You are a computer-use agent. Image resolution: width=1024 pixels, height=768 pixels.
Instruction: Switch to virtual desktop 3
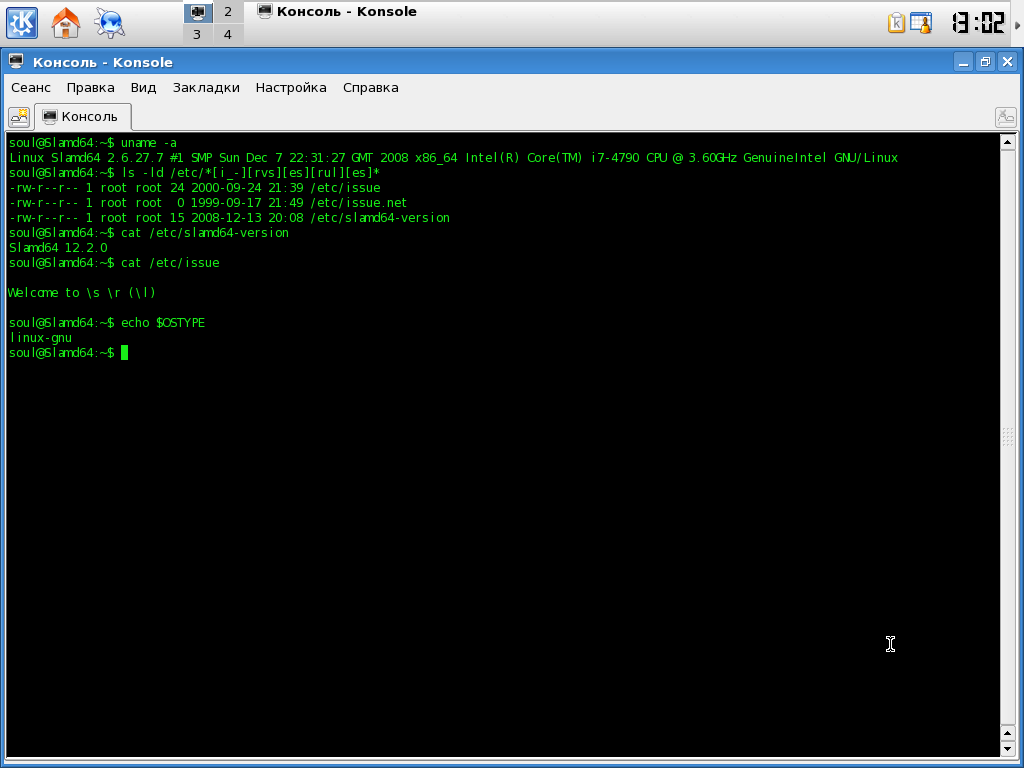(197, 34)
